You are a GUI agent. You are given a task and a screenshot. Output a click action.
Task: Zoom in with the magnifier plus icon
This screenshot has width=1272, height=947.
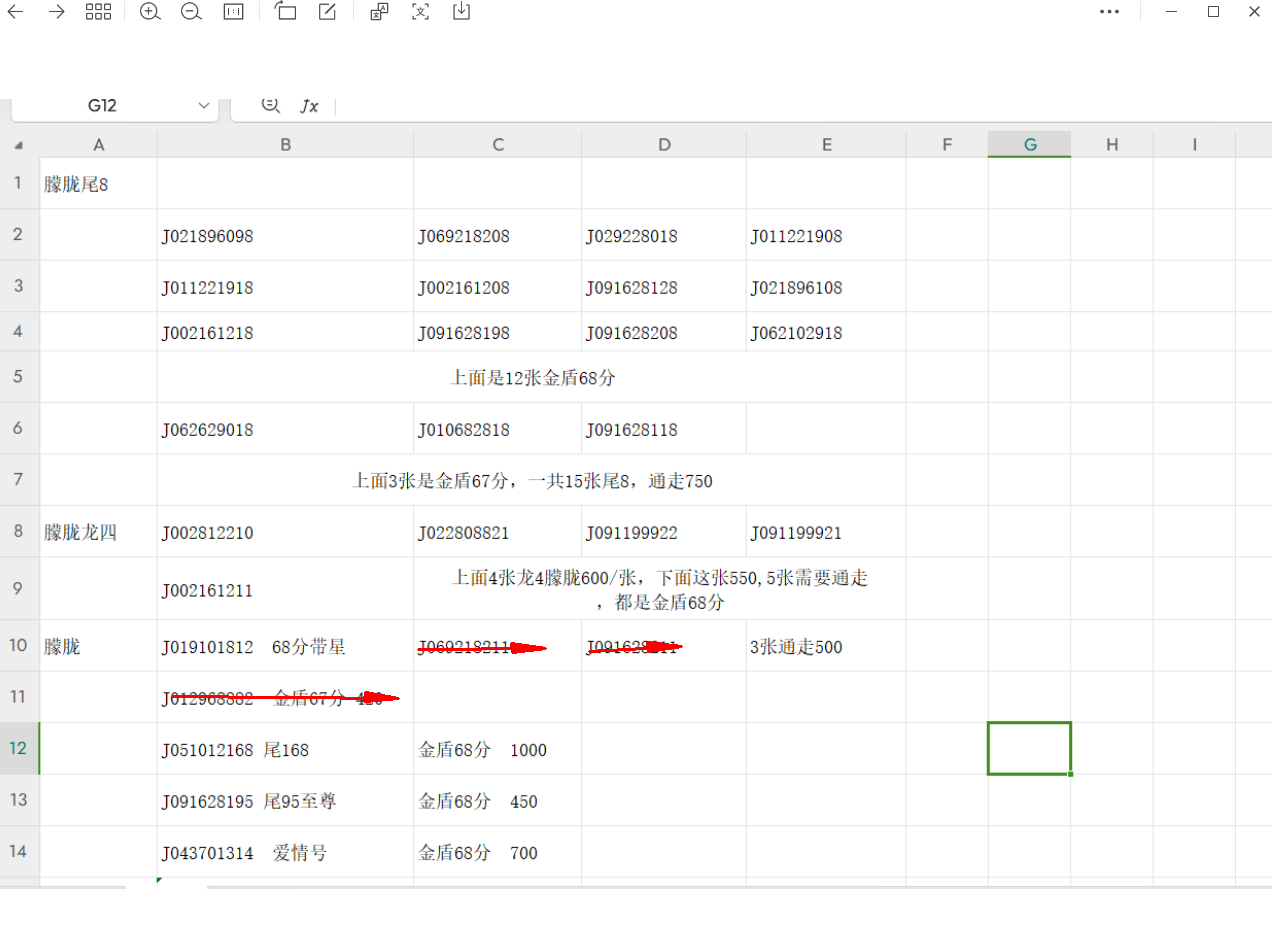[x=150, y=12]
